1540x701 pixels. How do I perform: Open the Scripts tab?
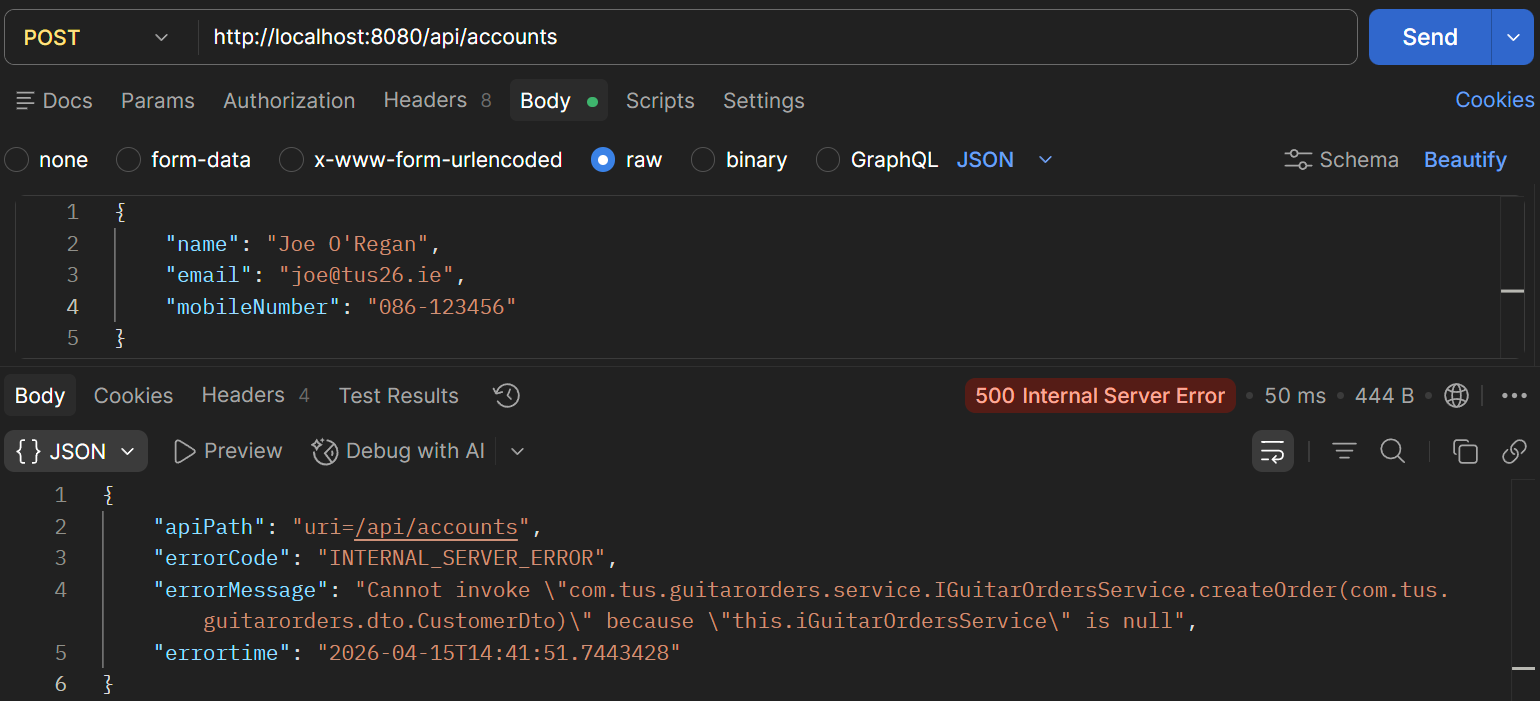coord(660,101)
